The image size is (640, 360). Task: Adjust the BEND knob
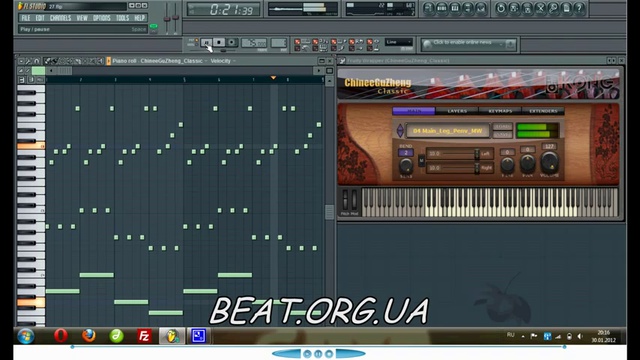coord(406,166)
